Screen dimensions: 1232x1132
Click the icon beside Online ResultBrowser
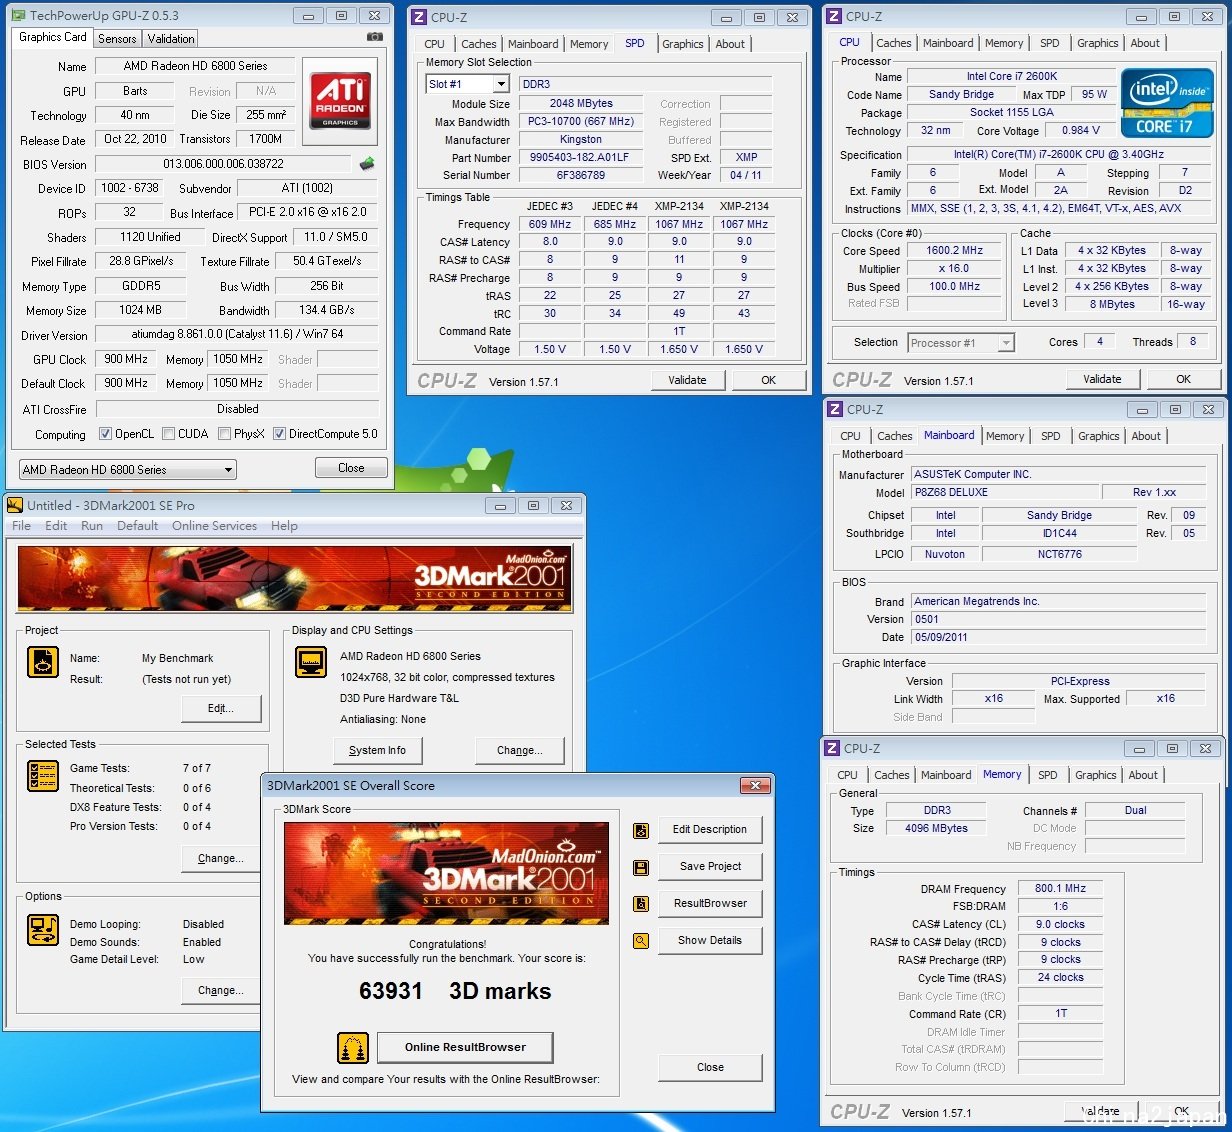point(352,1048)
